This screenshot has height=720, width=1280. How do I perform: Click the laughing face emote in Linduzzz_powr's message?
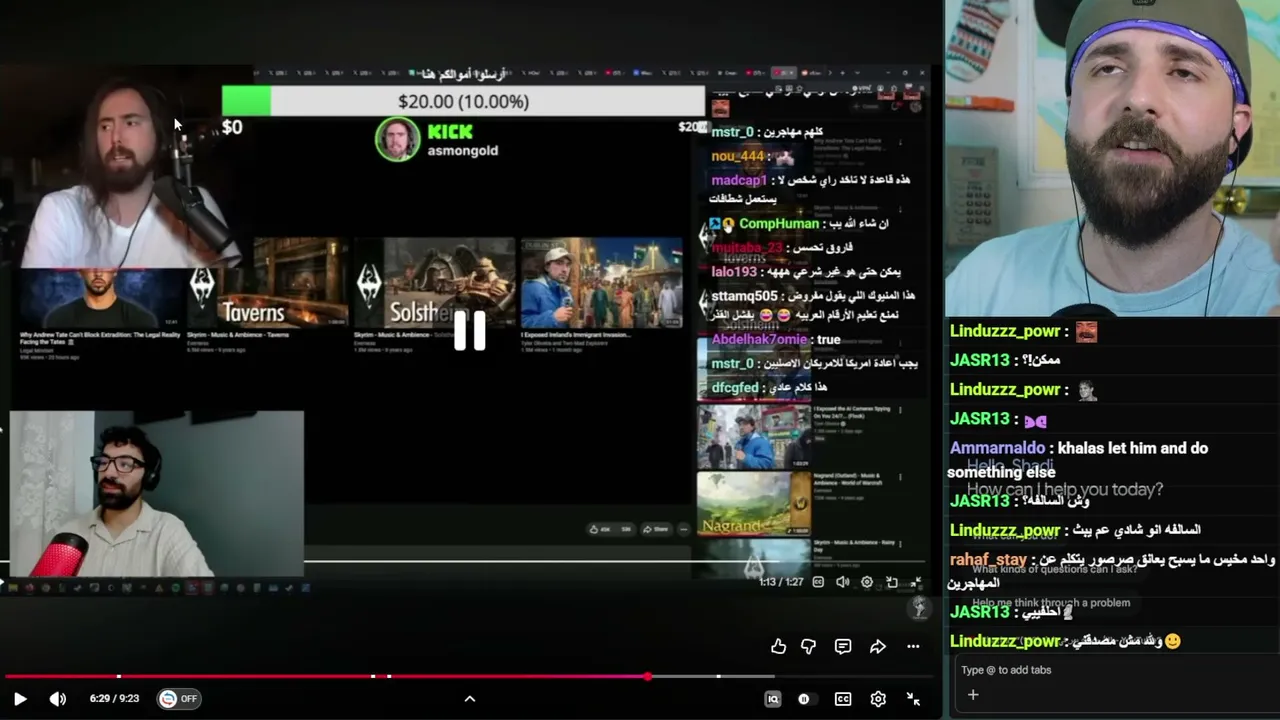click(x=1086, y=331)
